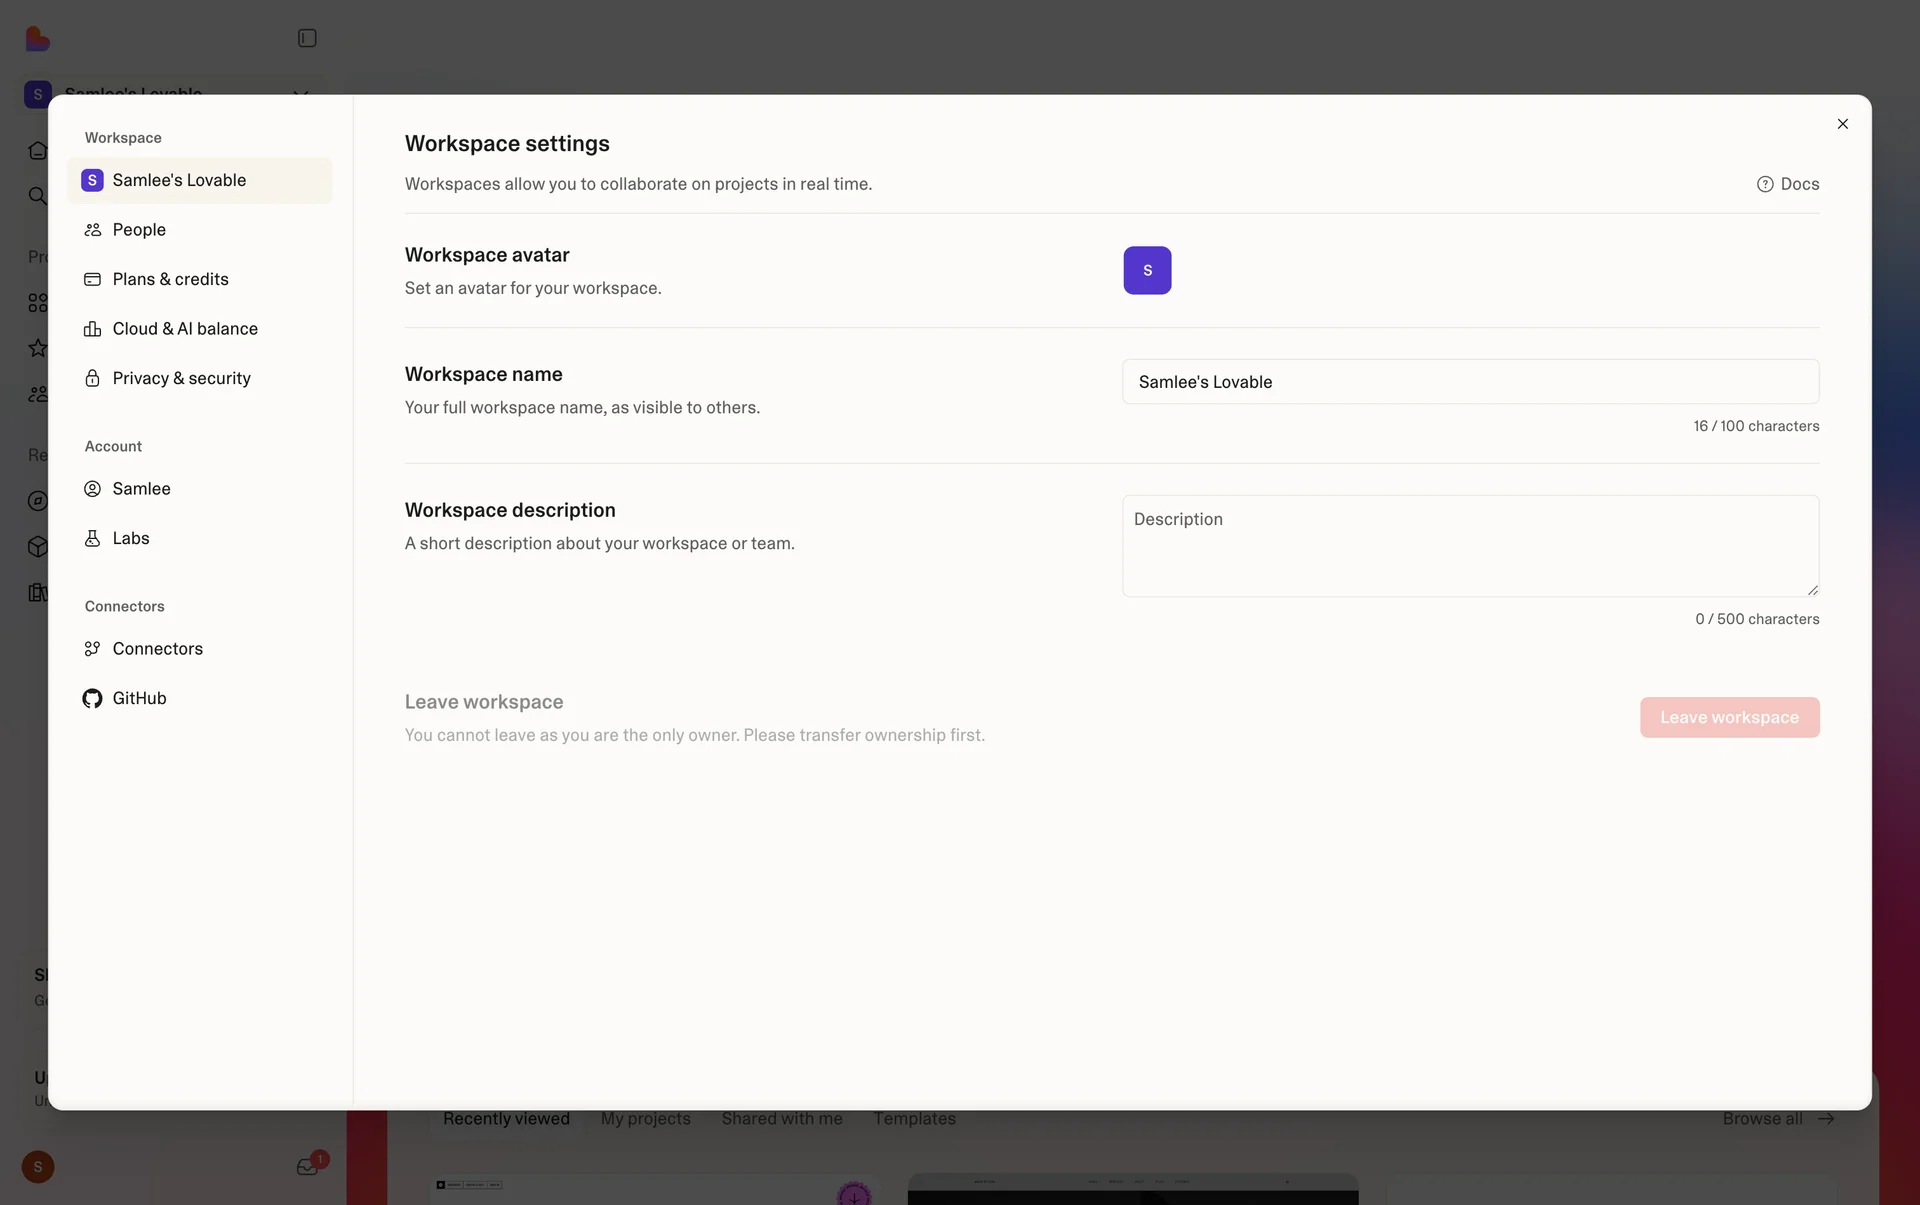Viewport: 1920px width, 1205px height.
Task: Open GitHub connector settings
Action: [x=139, y=698]
